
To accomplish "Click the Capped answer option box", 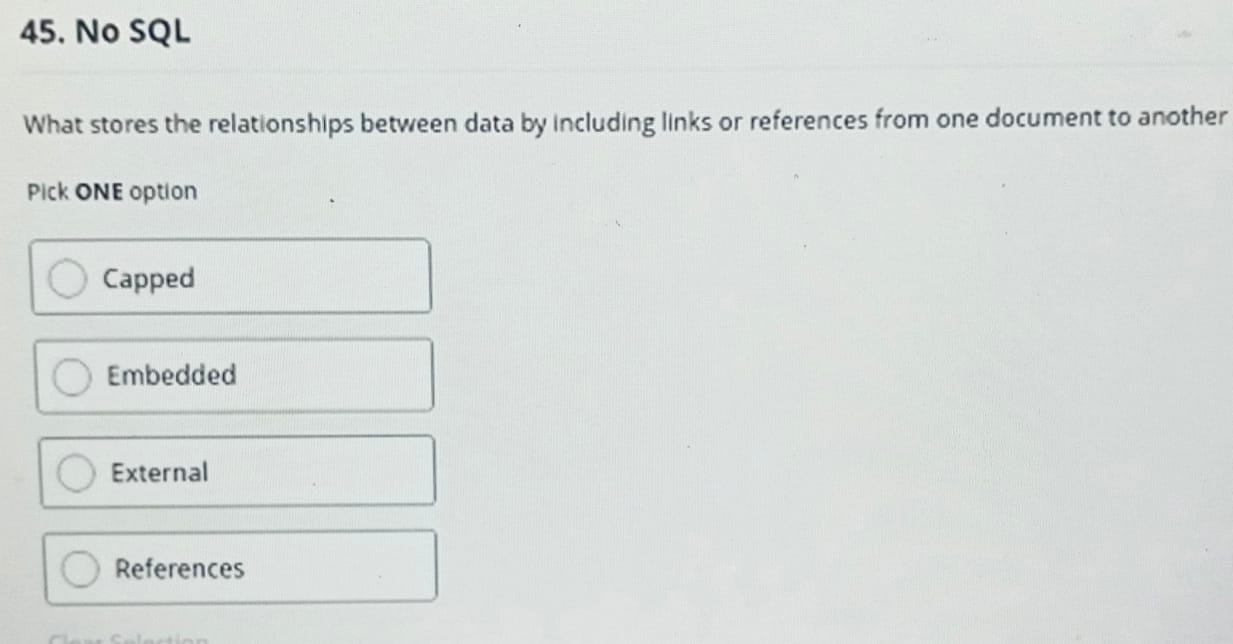I will click(230, 275).
